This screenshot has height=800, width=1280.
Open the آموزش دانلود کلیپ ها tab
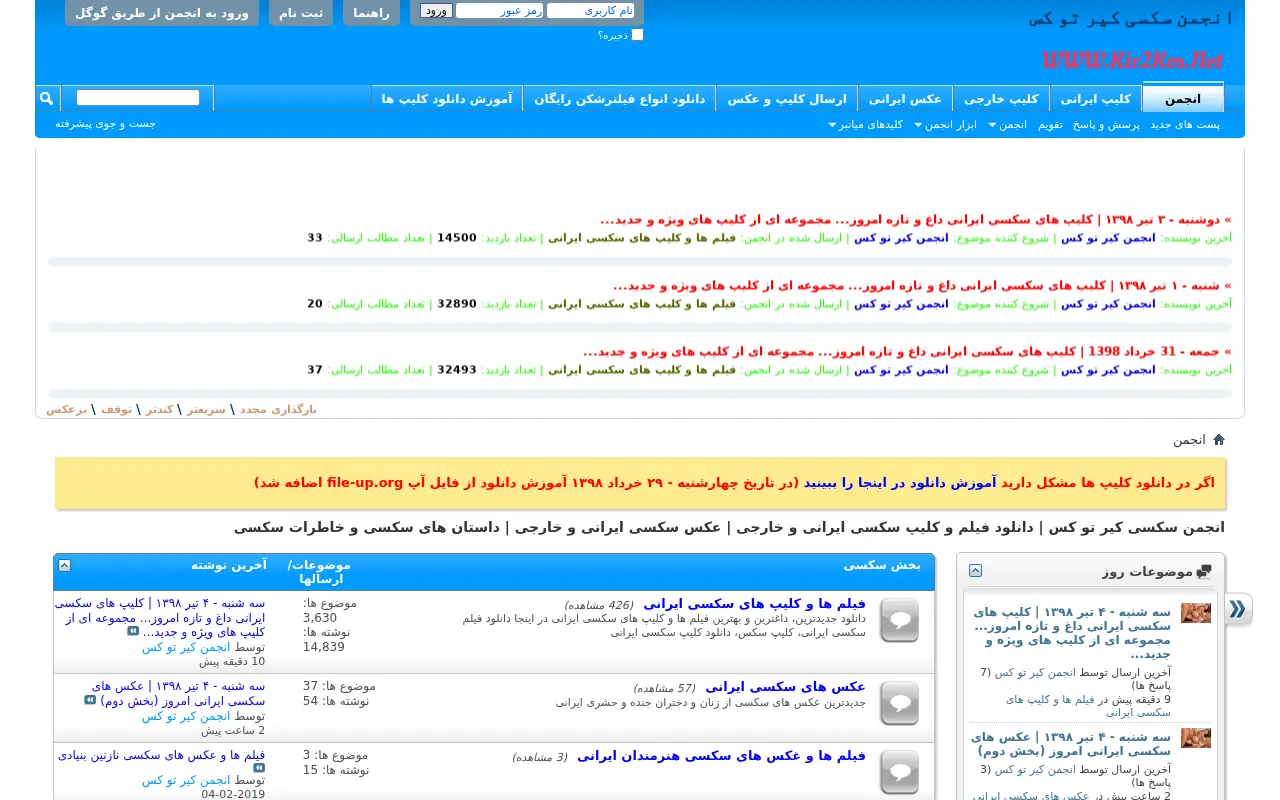click(x=447, y=99)
